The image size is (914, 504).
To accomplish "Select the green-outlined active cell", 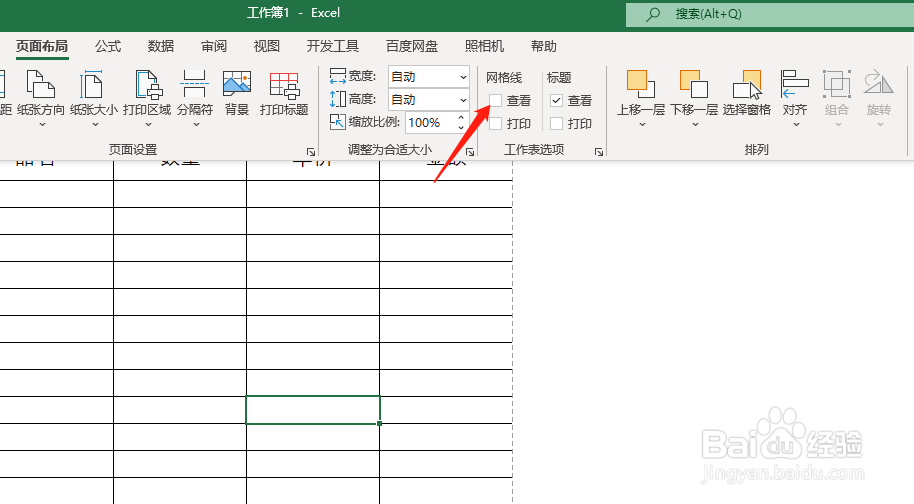I will [x=313, y=410].
